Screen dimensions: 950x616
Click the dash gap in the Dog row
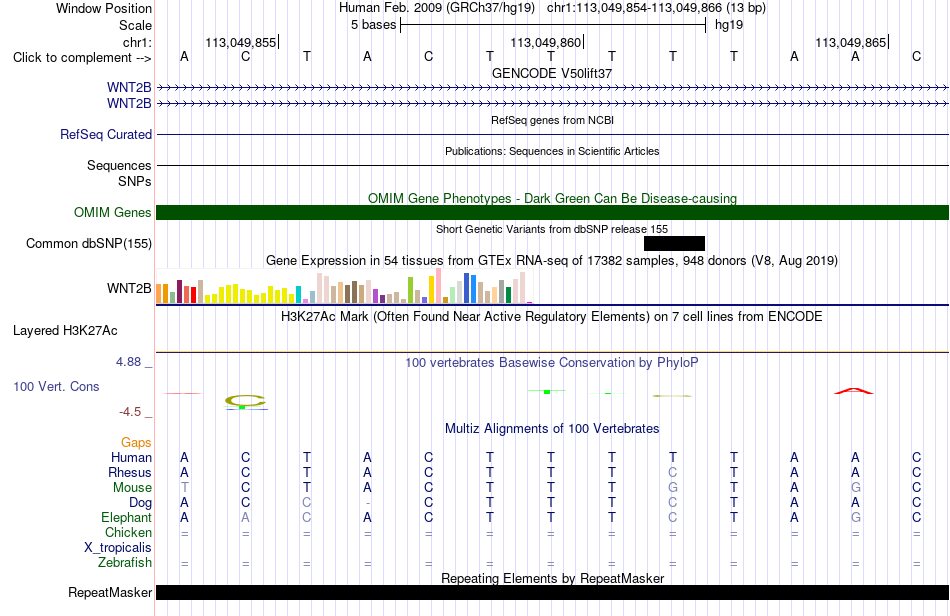tap(367, 503)
